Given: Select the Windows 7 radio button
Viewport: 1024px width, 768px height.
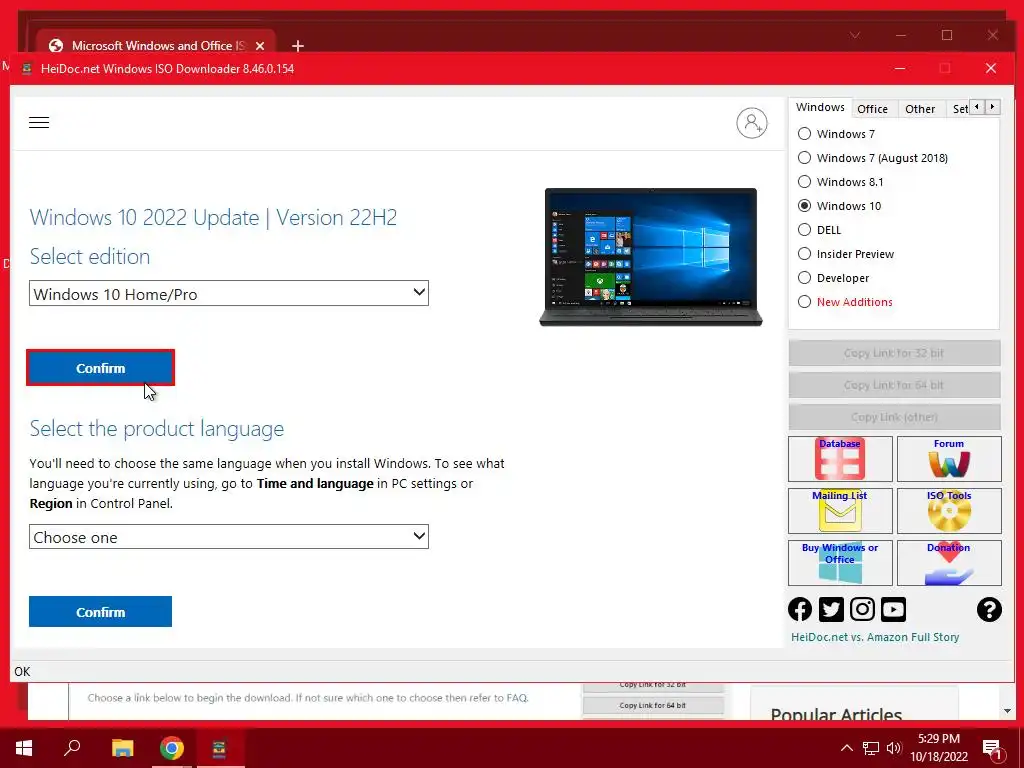Looking at the screenshot, I should 805,134.
